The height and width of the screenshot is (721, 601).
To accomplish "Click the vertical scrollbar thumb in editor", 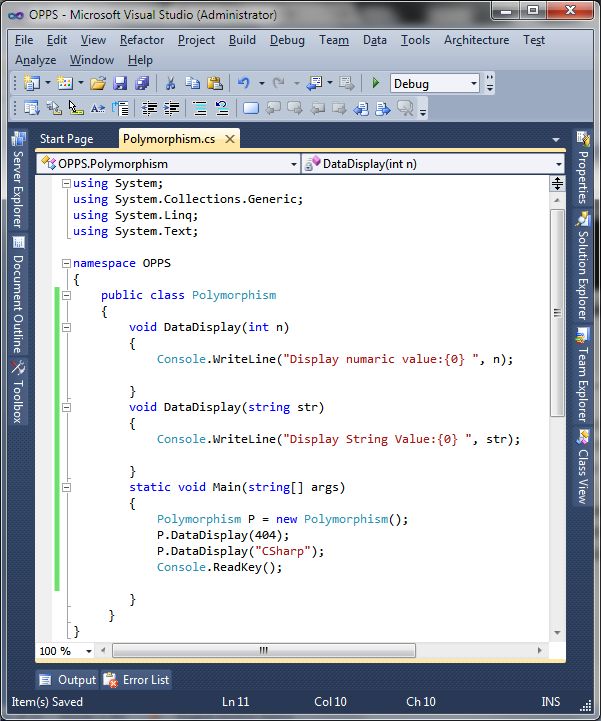I will (x=557, y=313).
